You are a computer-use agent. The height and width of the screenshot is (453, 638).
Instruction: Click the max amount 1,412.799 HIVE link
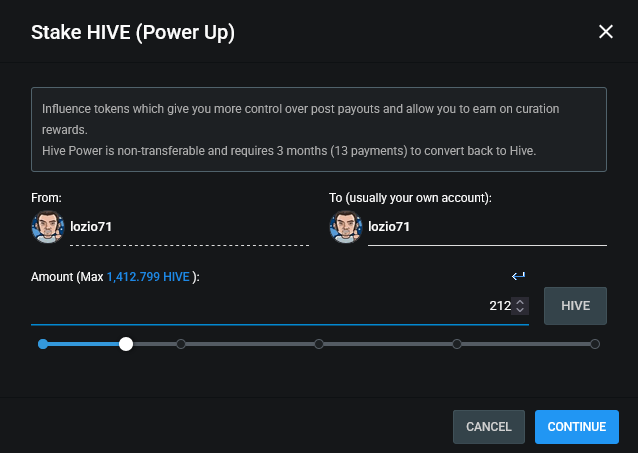[148, 277]
